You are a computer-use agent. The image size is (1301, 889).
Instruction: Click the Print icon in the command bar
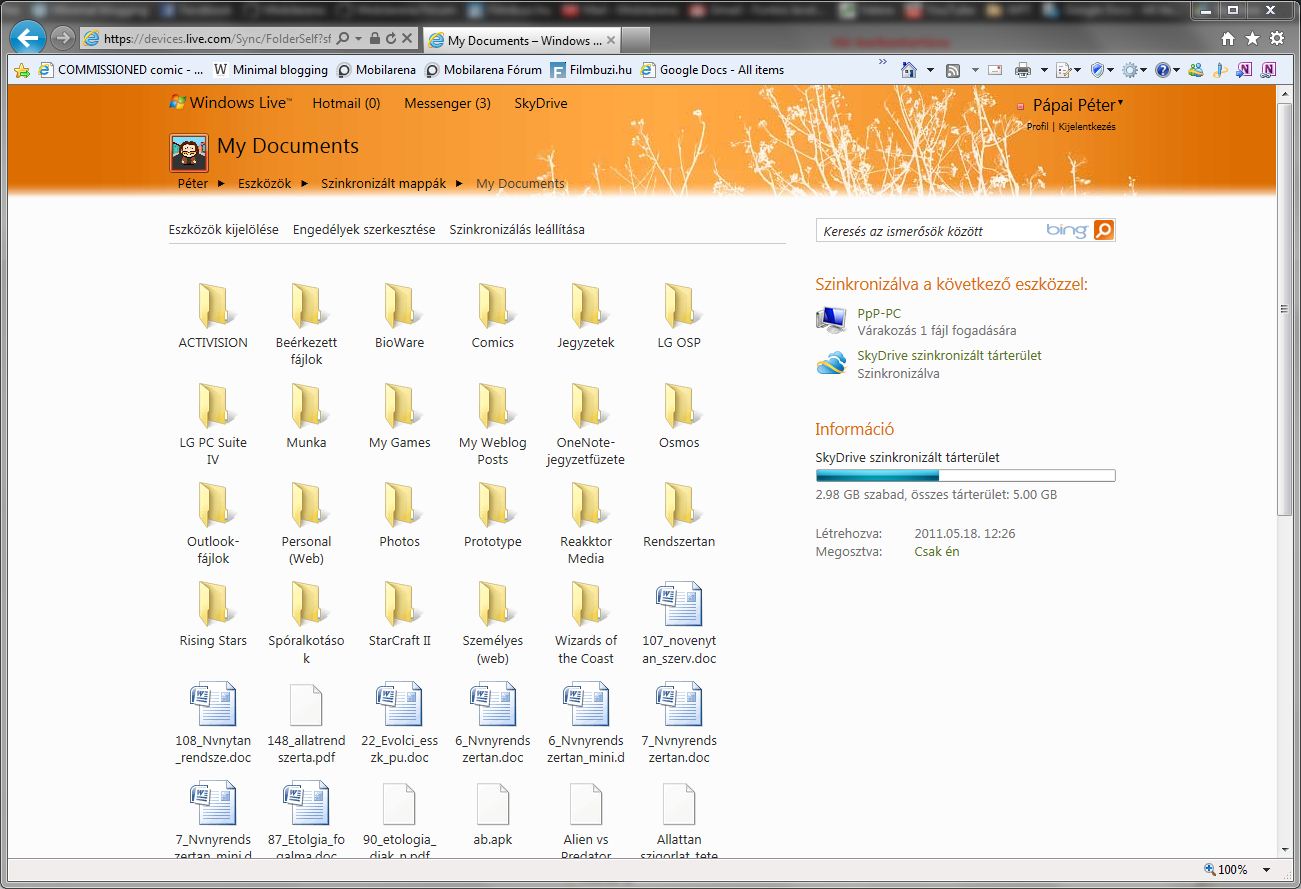click(1022, 70)
